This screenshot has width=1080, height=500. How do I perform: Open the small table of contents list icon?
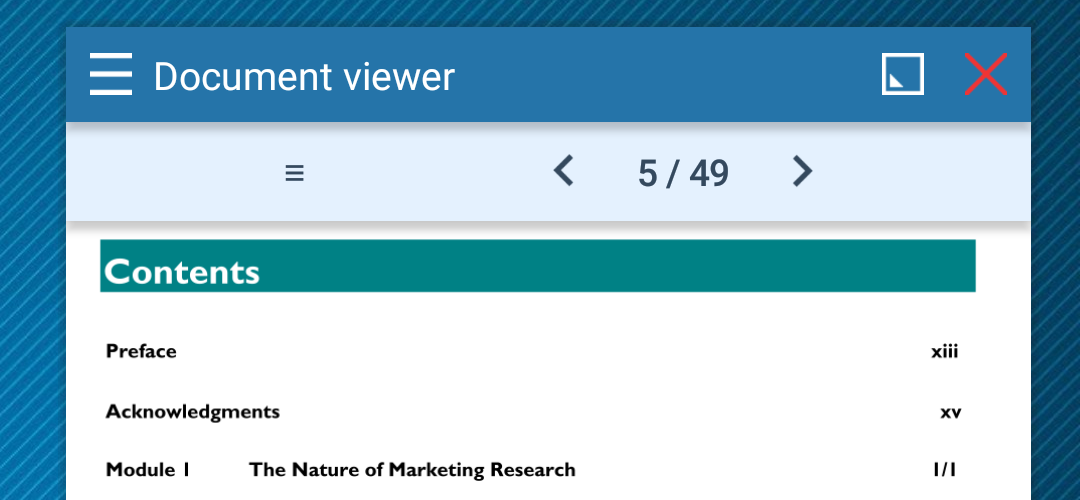pyautogui.click(x=295, y=173)
